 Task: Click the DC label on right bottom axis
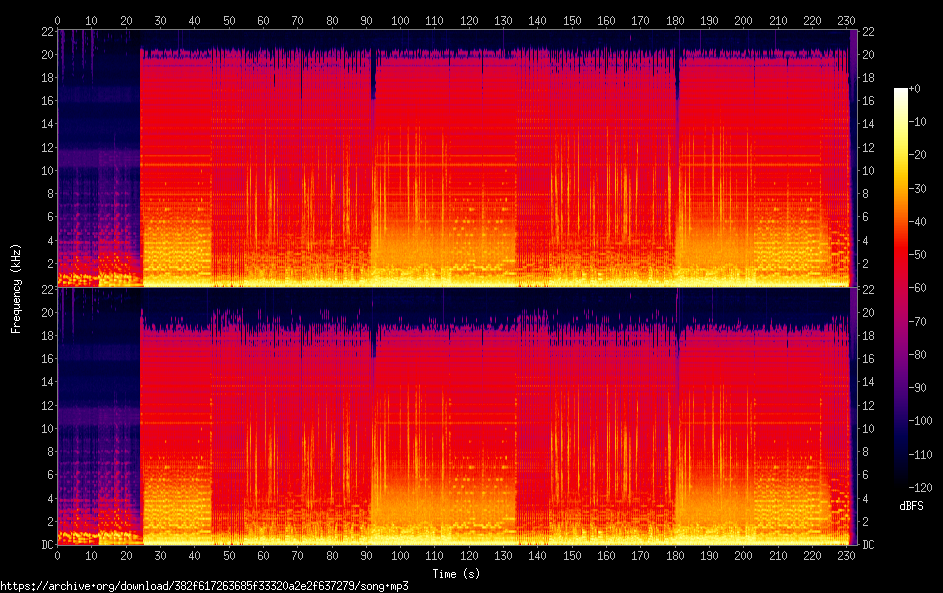(868, 545)
